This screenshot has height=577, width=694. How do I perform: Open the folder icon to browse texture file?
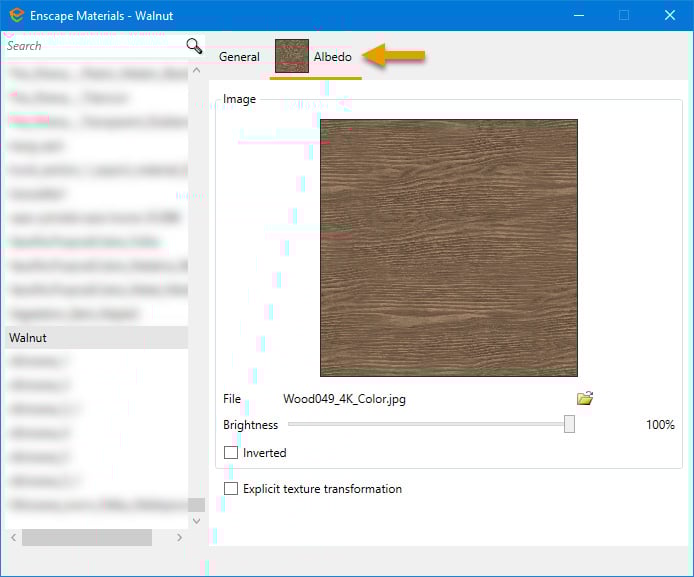point(585,399)
